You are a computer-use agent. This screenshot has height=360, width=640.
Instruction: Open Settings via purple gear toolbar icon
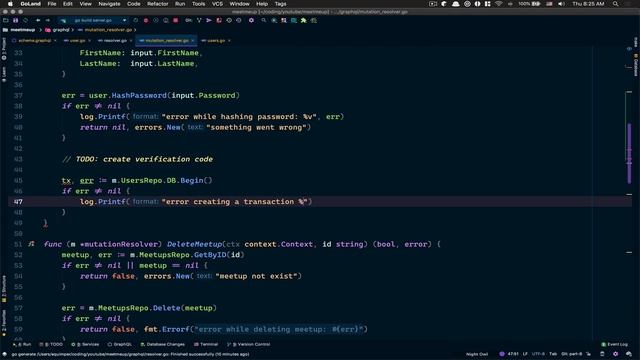pos(251,20)
